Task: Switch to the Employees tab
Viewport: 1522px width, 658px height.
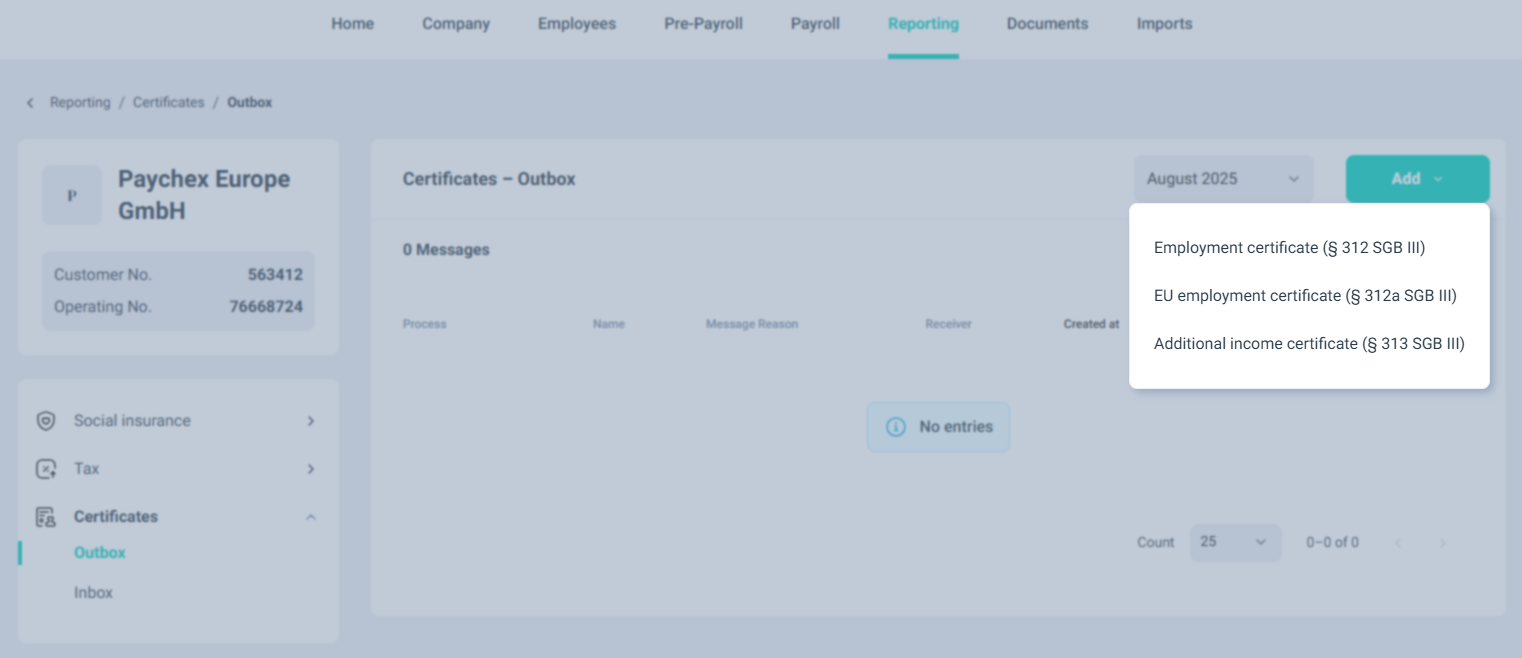Action: [x=577, y=24]
